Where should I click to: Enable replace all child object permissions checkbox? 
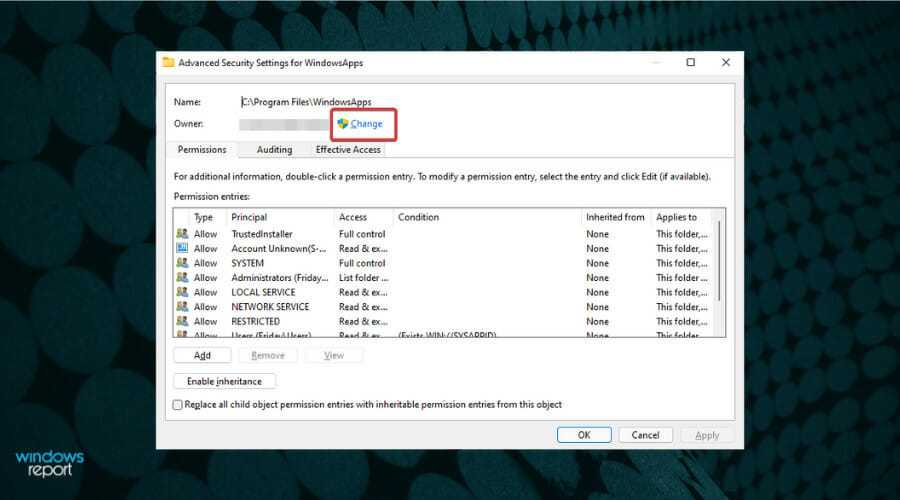point(178,405)
